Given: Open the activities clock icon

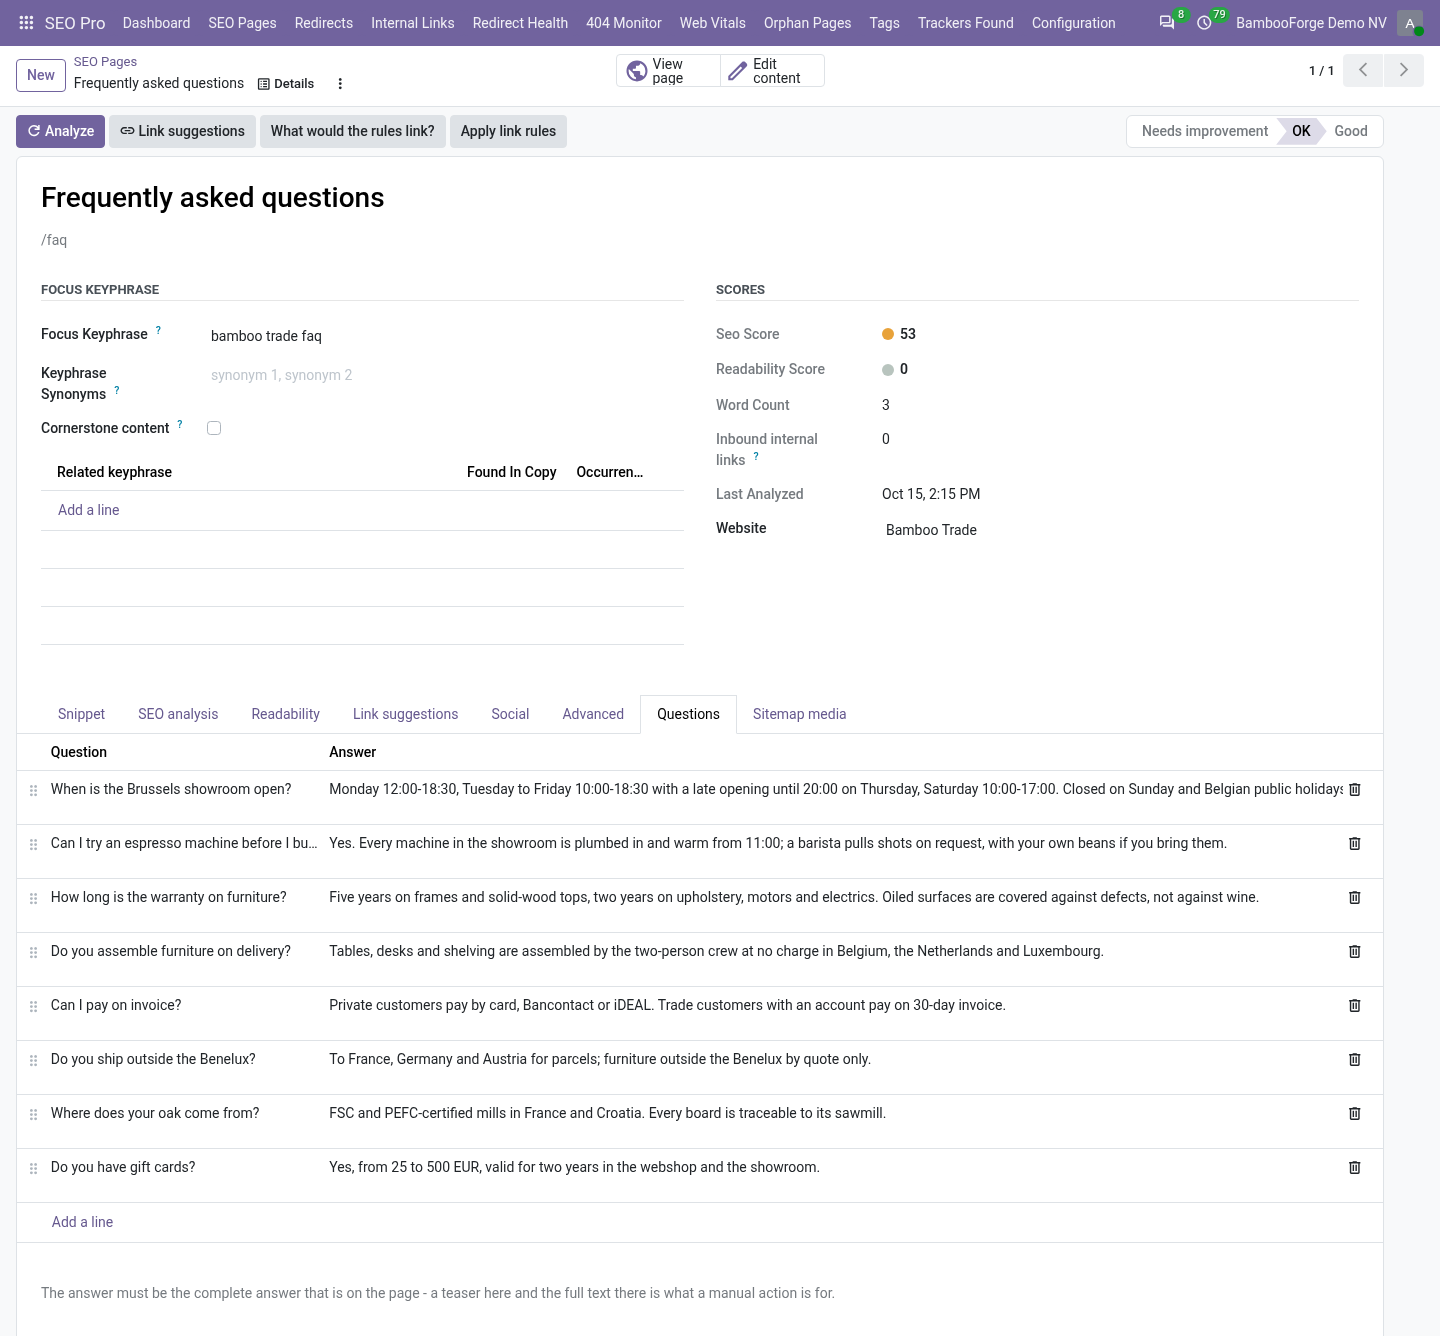Looking at the screenshot, I should (1205, 23).
